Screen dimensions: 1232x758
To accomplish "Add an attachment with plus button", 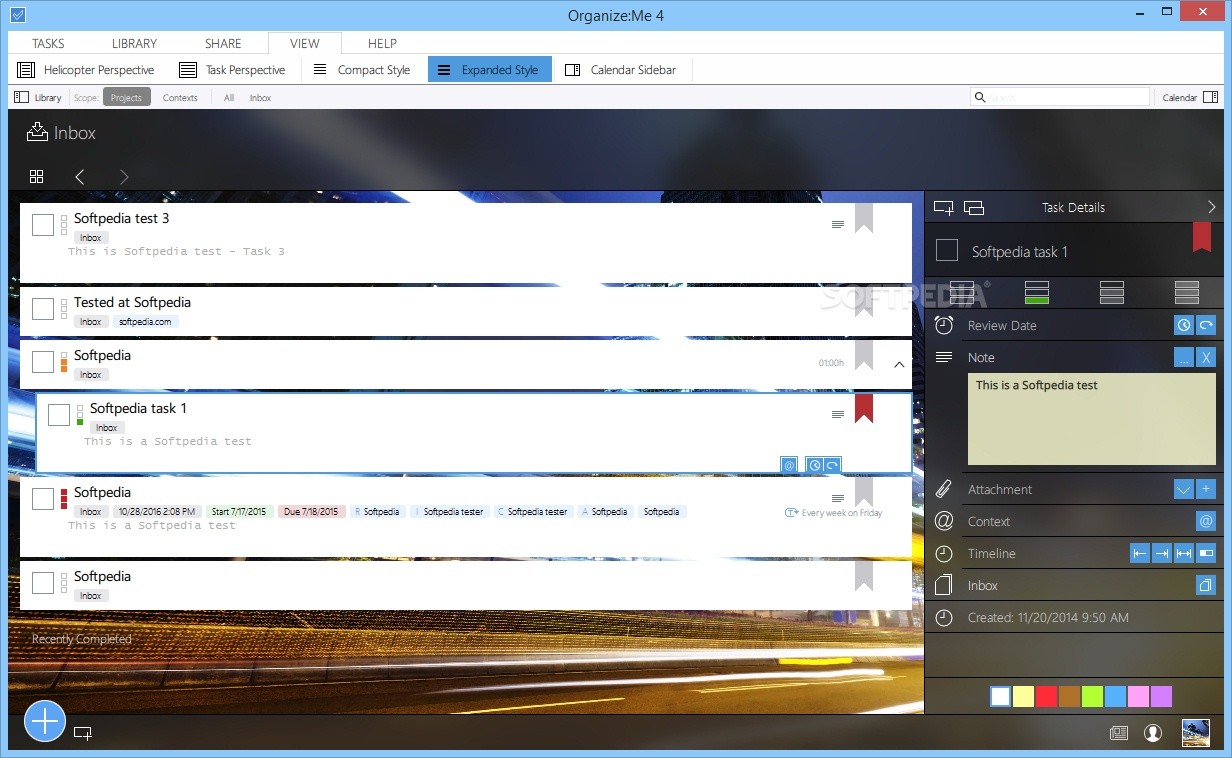I will 1206,489.
